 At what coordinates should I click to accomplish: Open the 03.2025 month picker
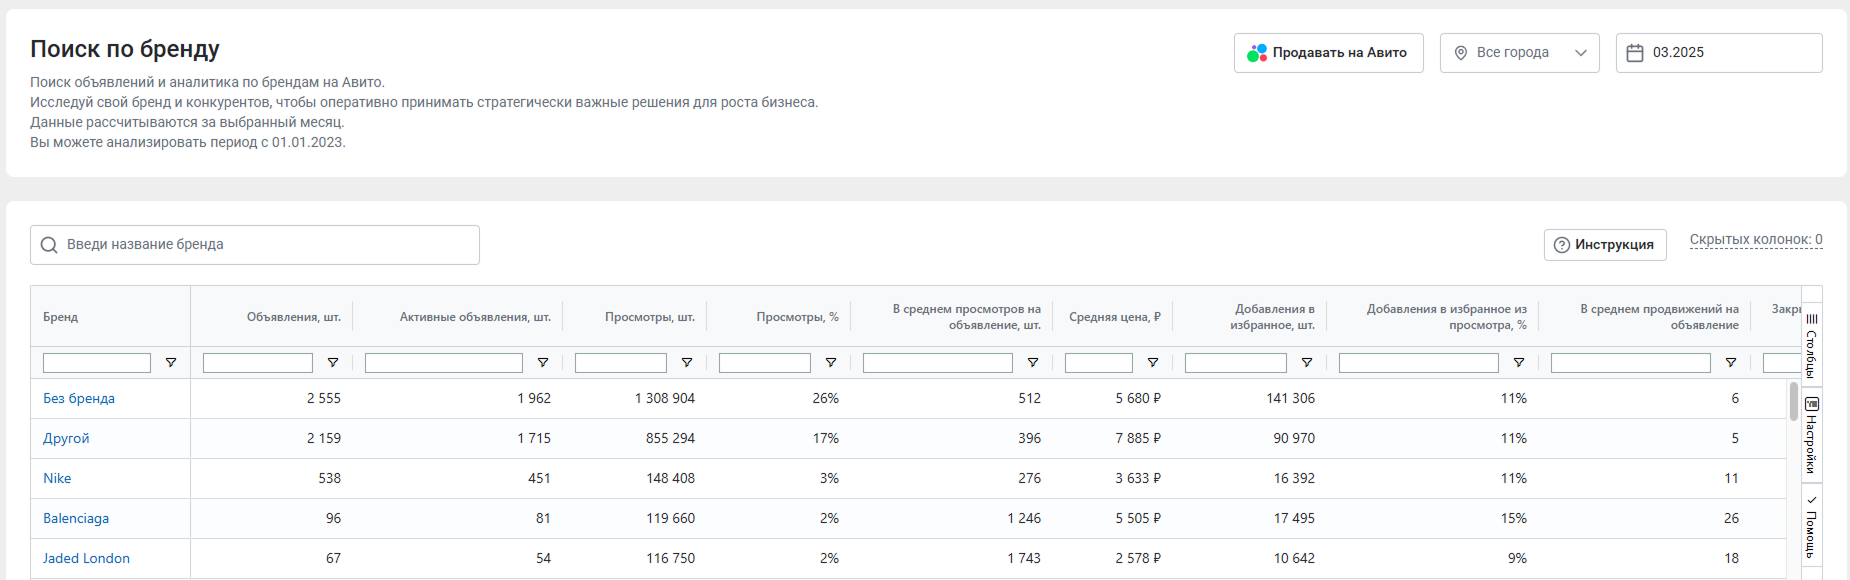click(x=1719, y=53)
